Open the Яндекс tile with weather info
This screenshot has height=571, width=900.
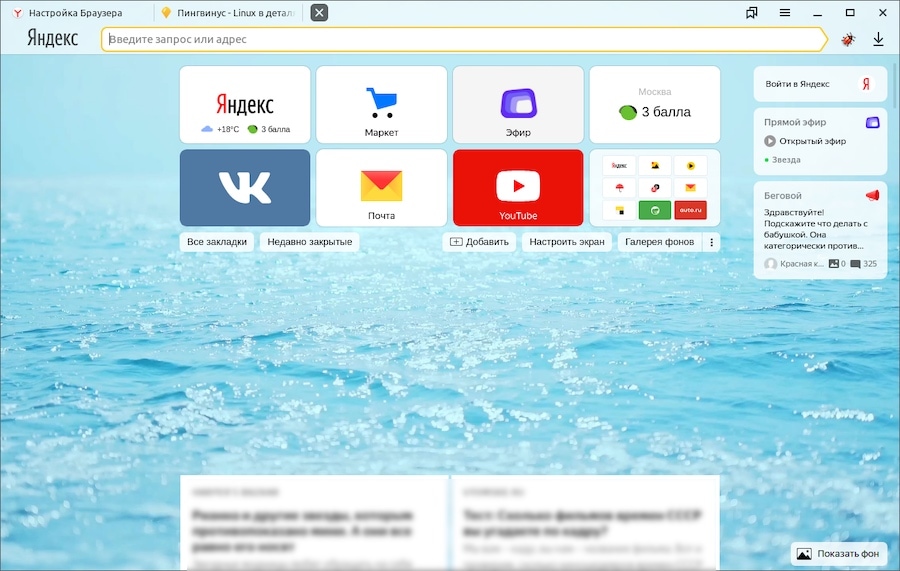click(x=245, y=104)
